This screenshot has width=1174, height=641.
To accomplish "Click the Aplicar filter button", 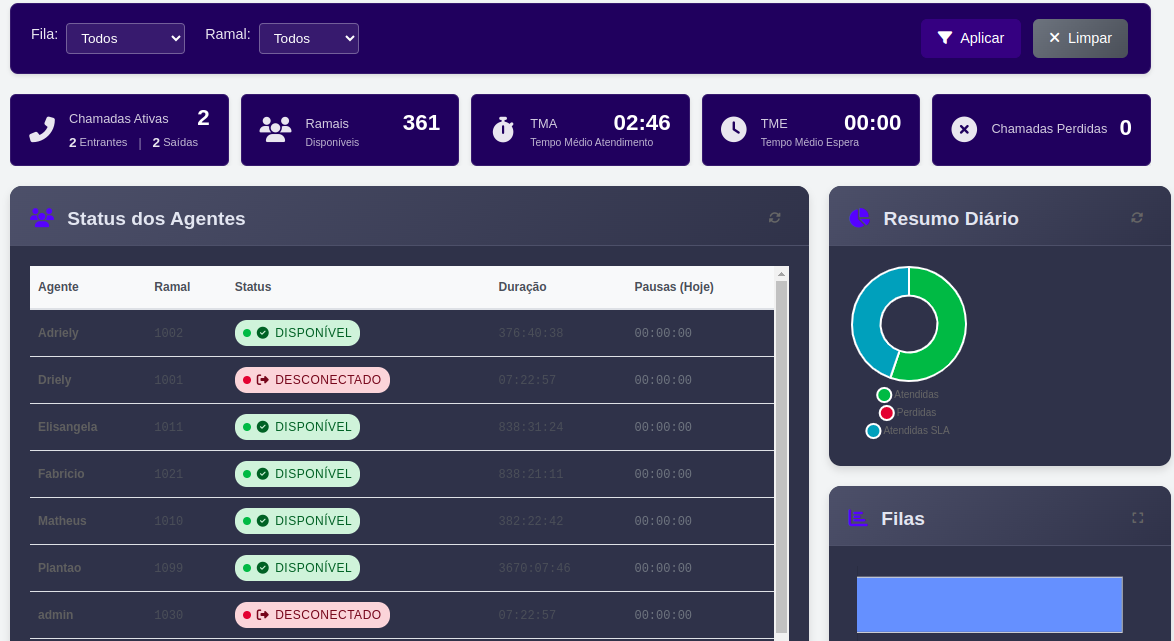I will tap(970, 38).
